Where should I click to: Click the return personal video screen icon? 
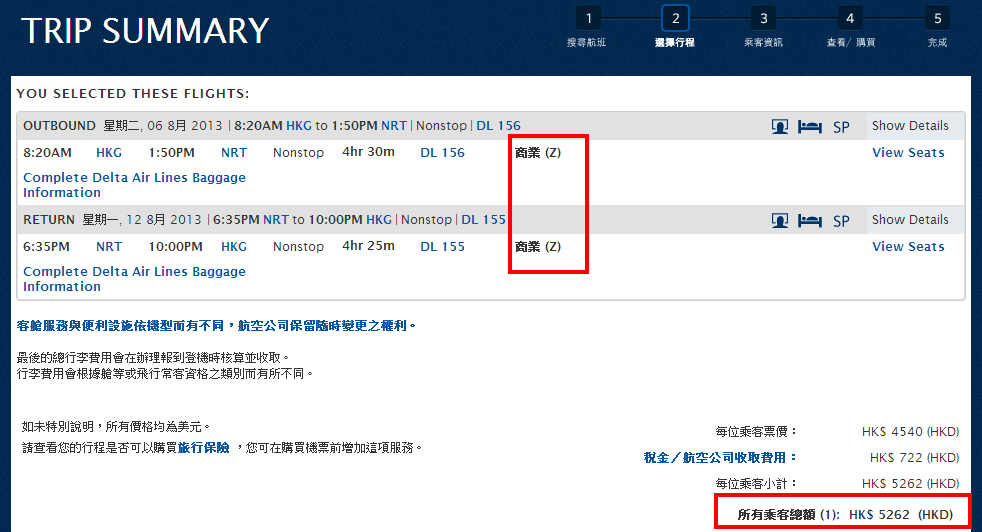(780, 221)
